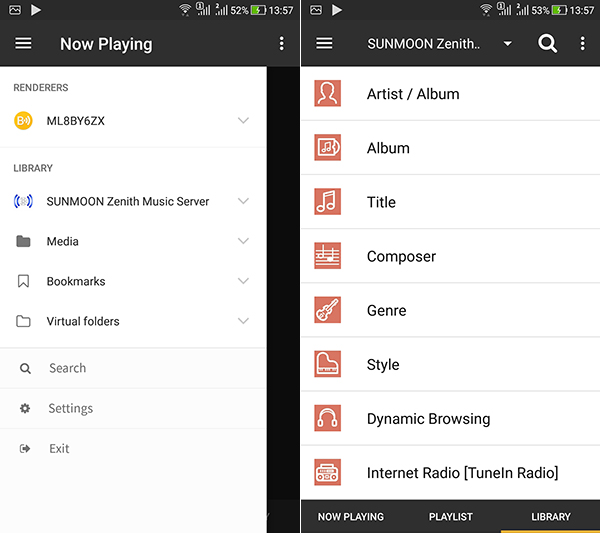Select the ML8BY6ZX renderer name
The height and width of the screenshot is (533, 600).
click(75, 121)
